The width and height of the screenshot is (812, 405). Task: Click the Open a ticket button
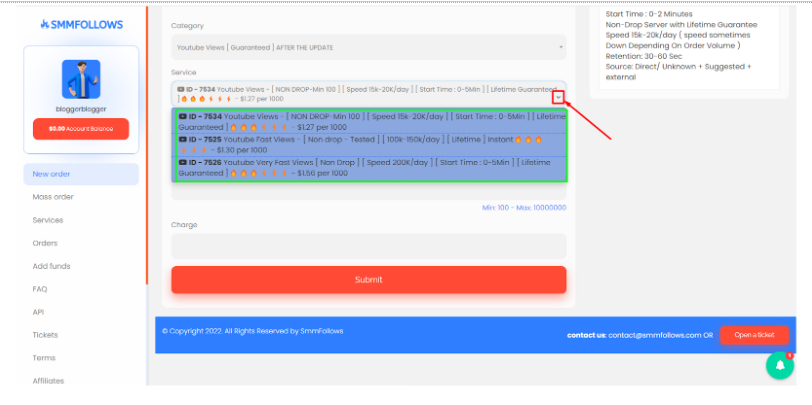point(755,335)
